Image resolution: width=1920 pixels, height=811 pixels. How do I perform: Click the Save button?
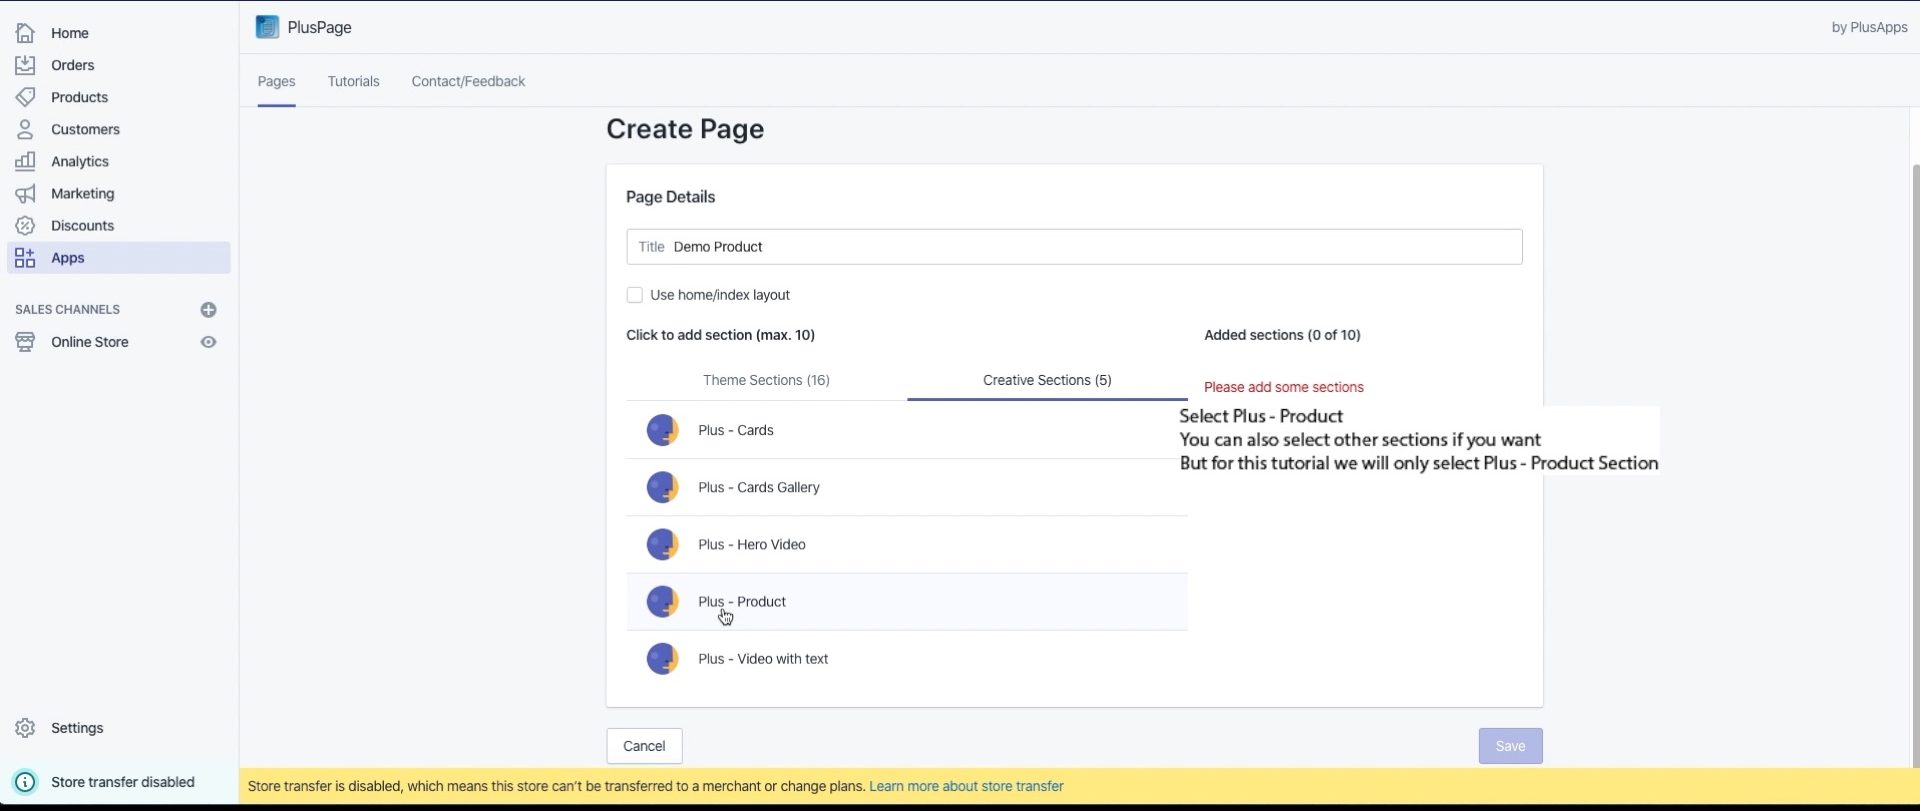click(1510, 746)
